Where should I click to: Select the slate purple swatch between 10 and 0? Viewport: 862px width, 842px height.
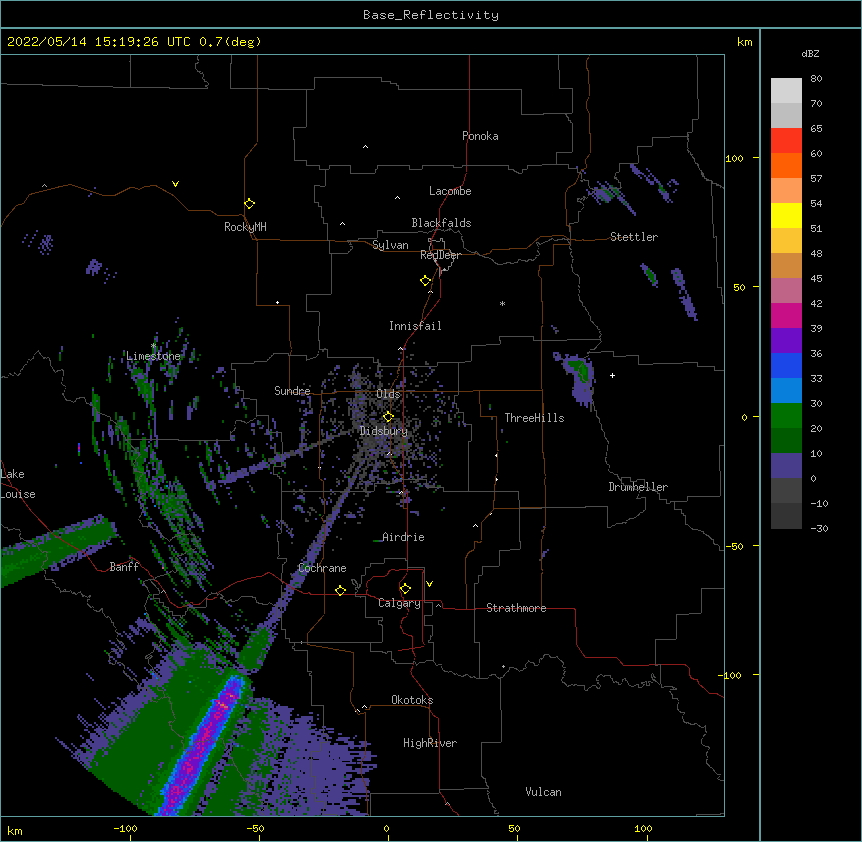click(x=786, y=466)
